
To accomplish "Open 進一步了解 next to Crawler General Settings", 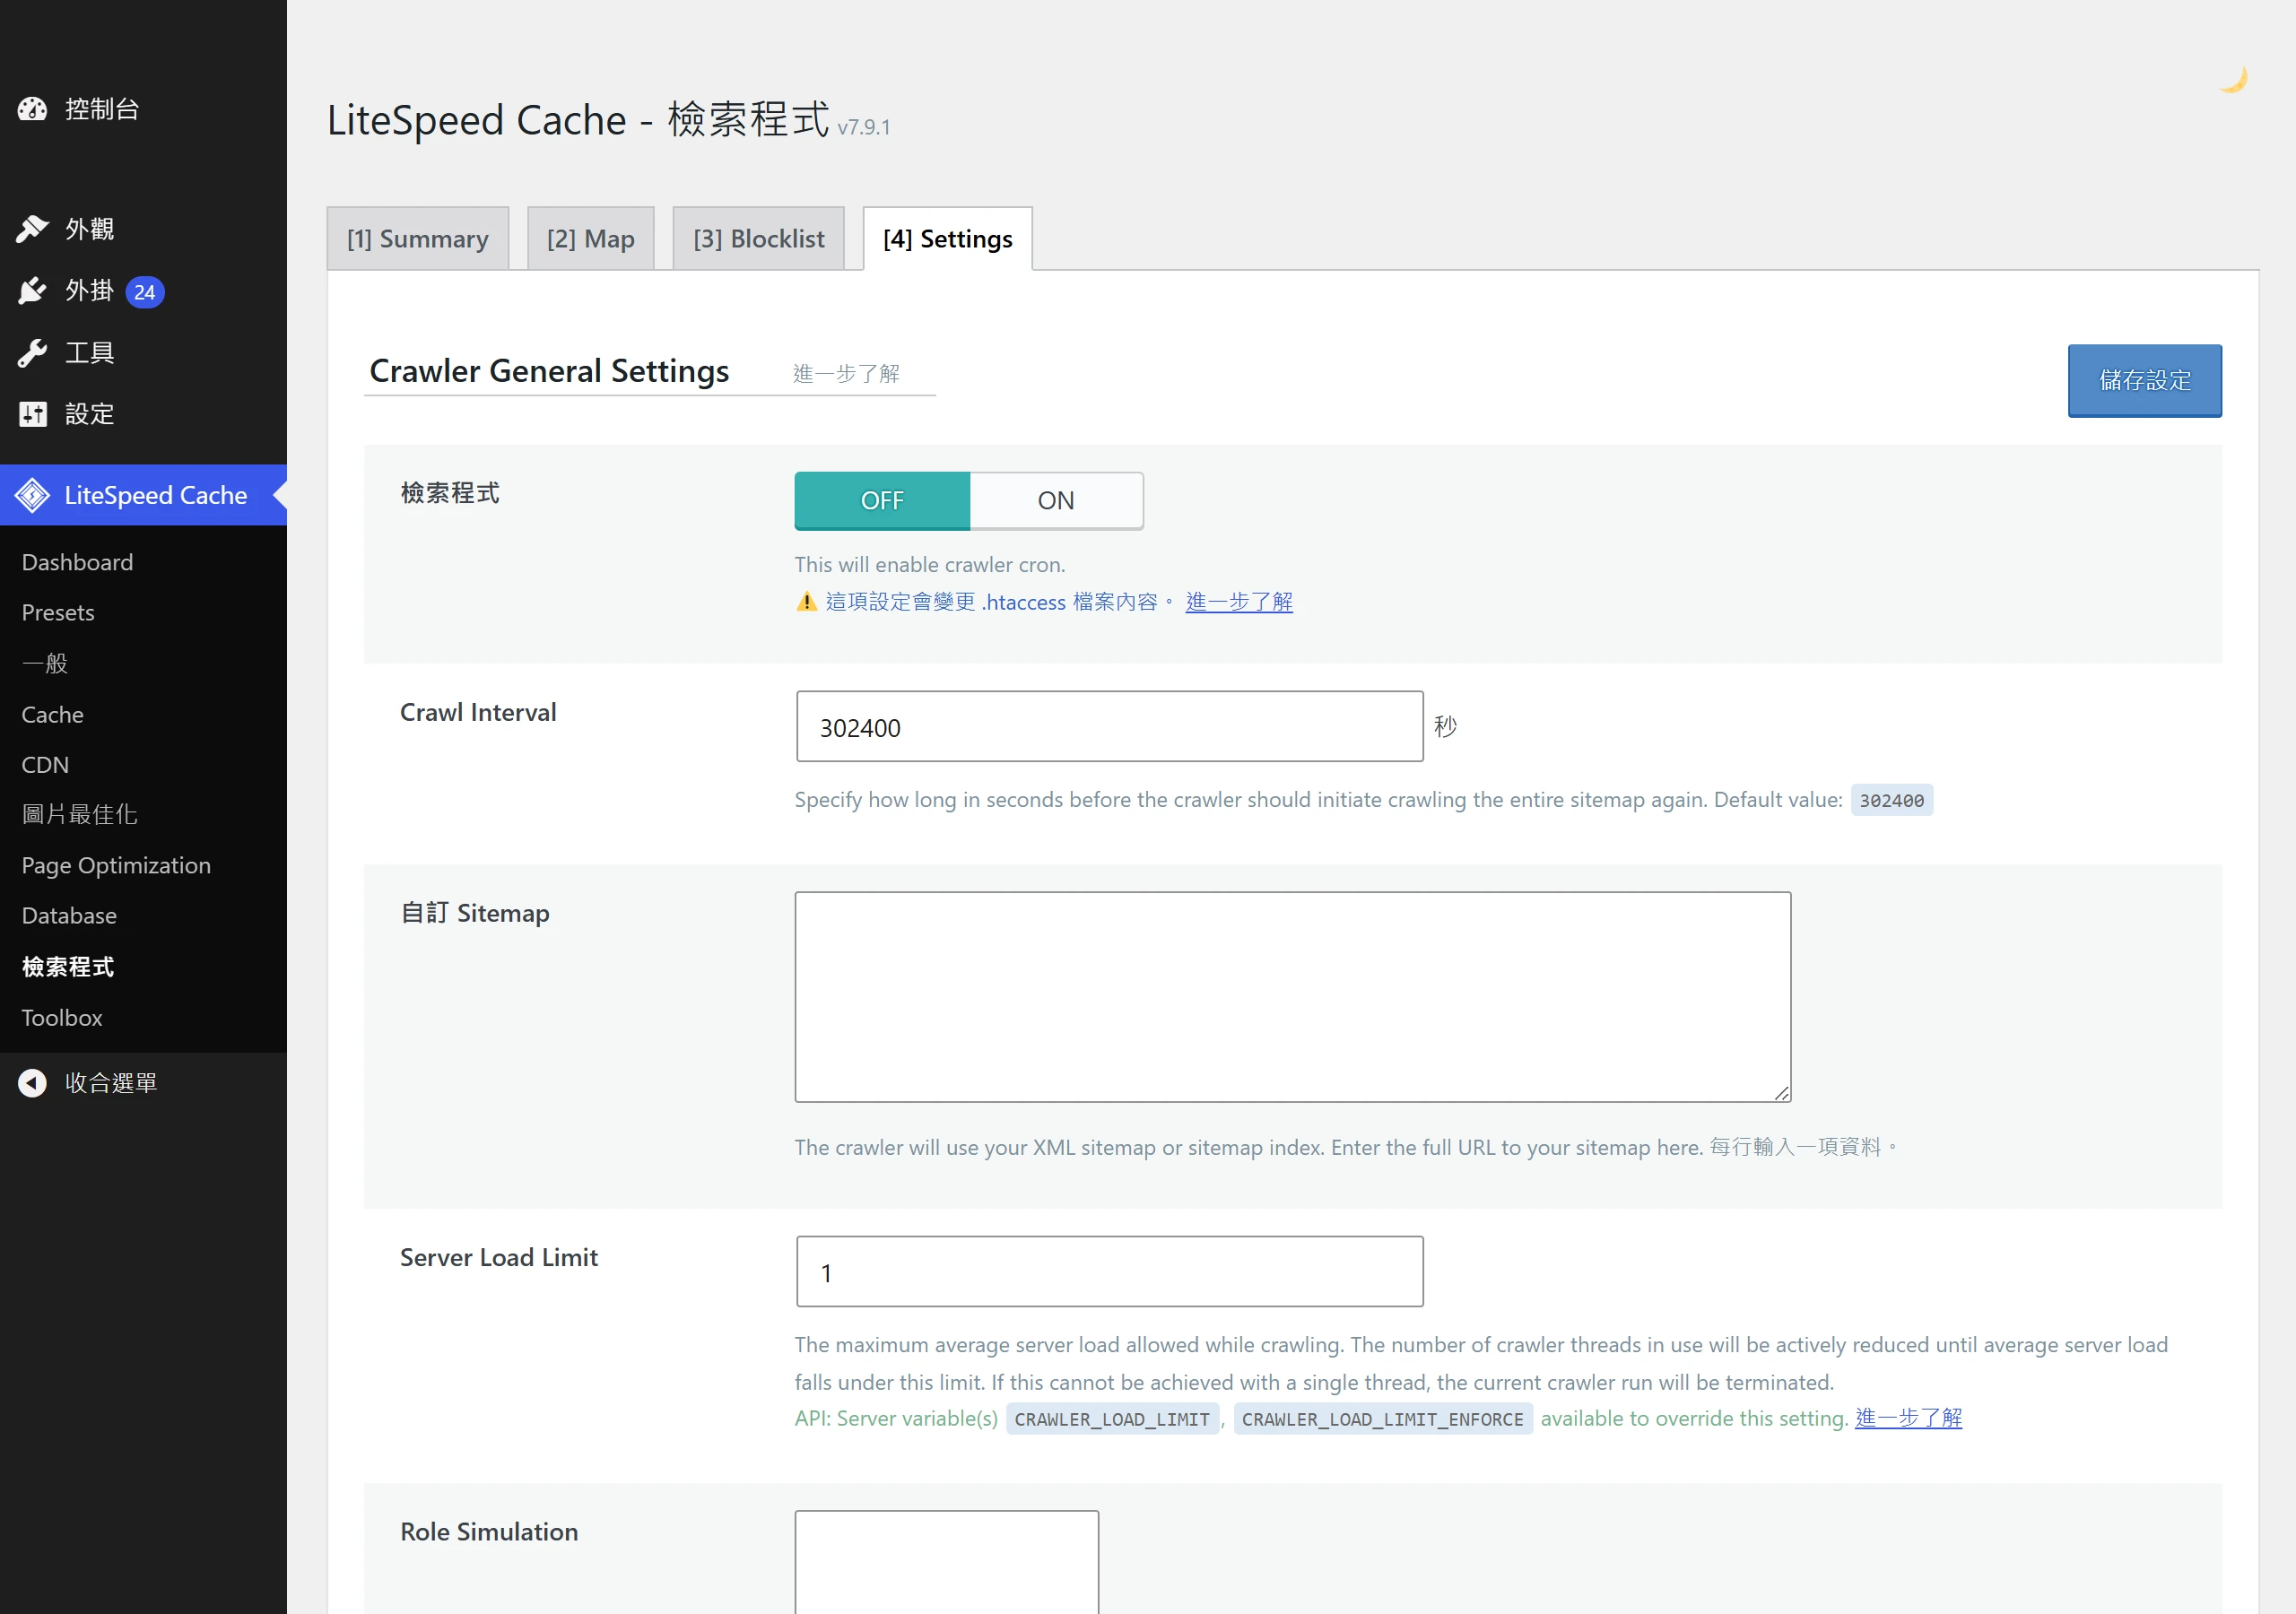I will pyautogui.click(x=846, y=374).
